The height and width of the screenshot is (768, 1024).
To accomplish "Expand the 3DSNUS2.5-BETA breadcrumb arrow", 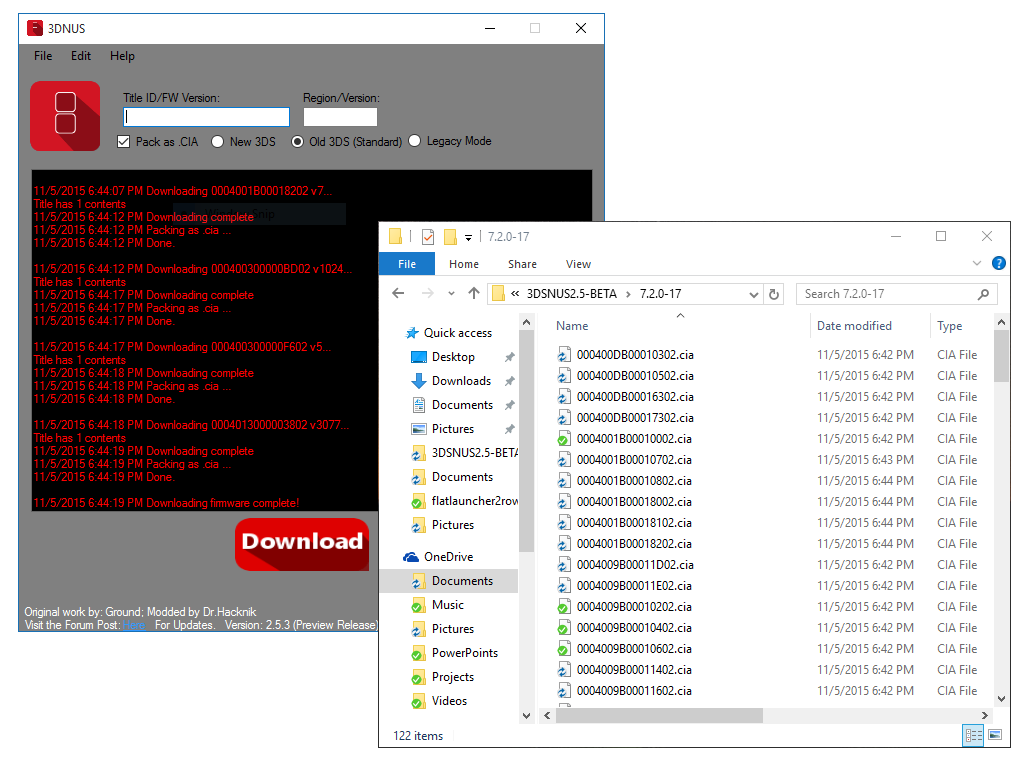I will (x=628, y=295).
